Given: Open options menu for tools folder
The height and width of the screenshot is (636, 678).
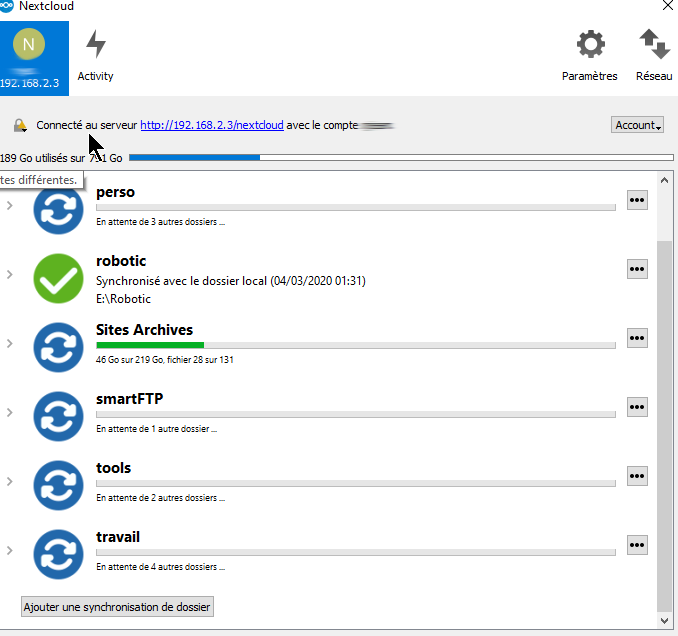Looking at the screenshot, I should 637,476.
